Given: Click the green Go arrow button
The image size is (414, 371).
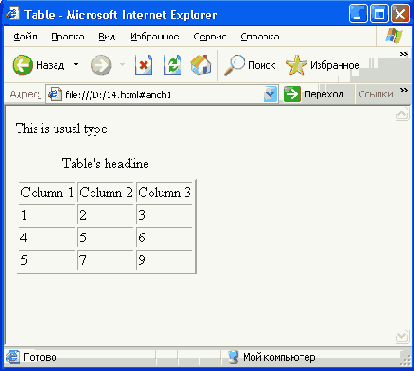Looking at the screenshot, I should [x=292, y=94].
